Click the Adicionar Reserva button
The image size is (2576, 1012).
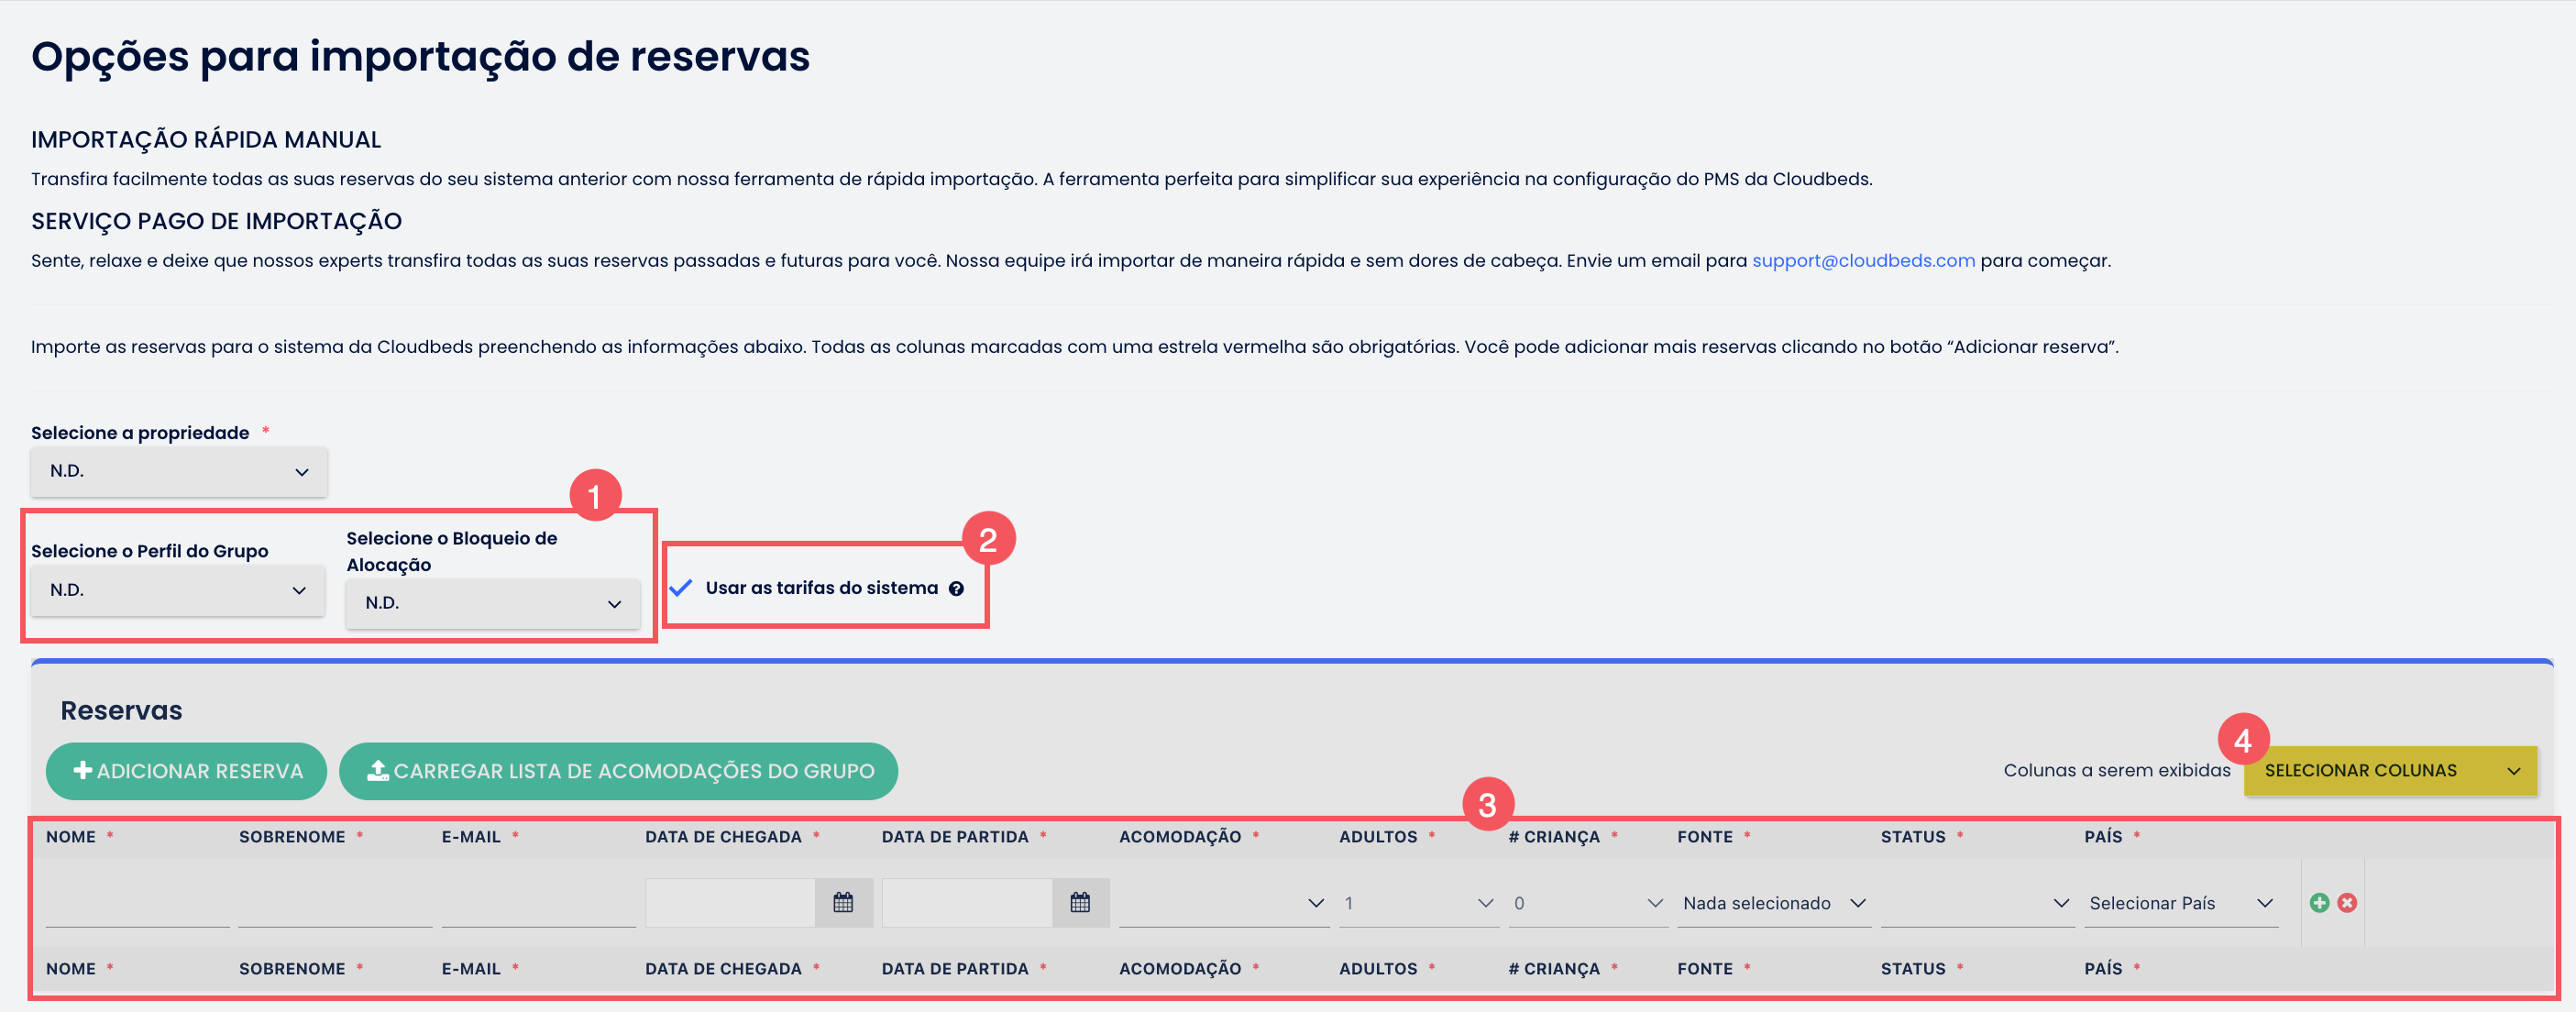pyautogui.click(x=187, y=770)
